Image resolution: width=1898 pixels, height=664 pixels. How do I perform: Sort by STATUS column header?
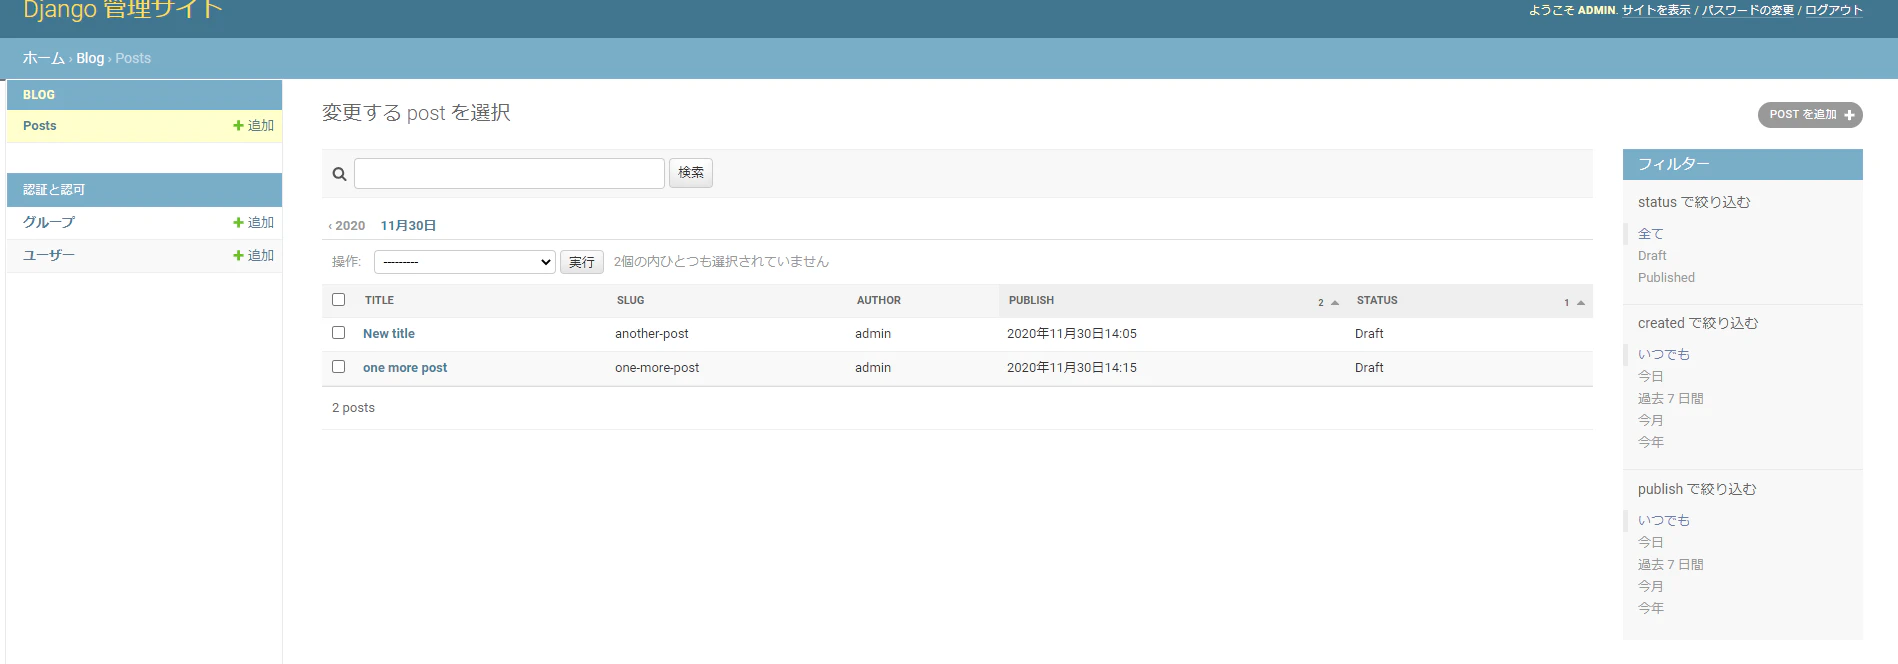tap(1377, 300)
